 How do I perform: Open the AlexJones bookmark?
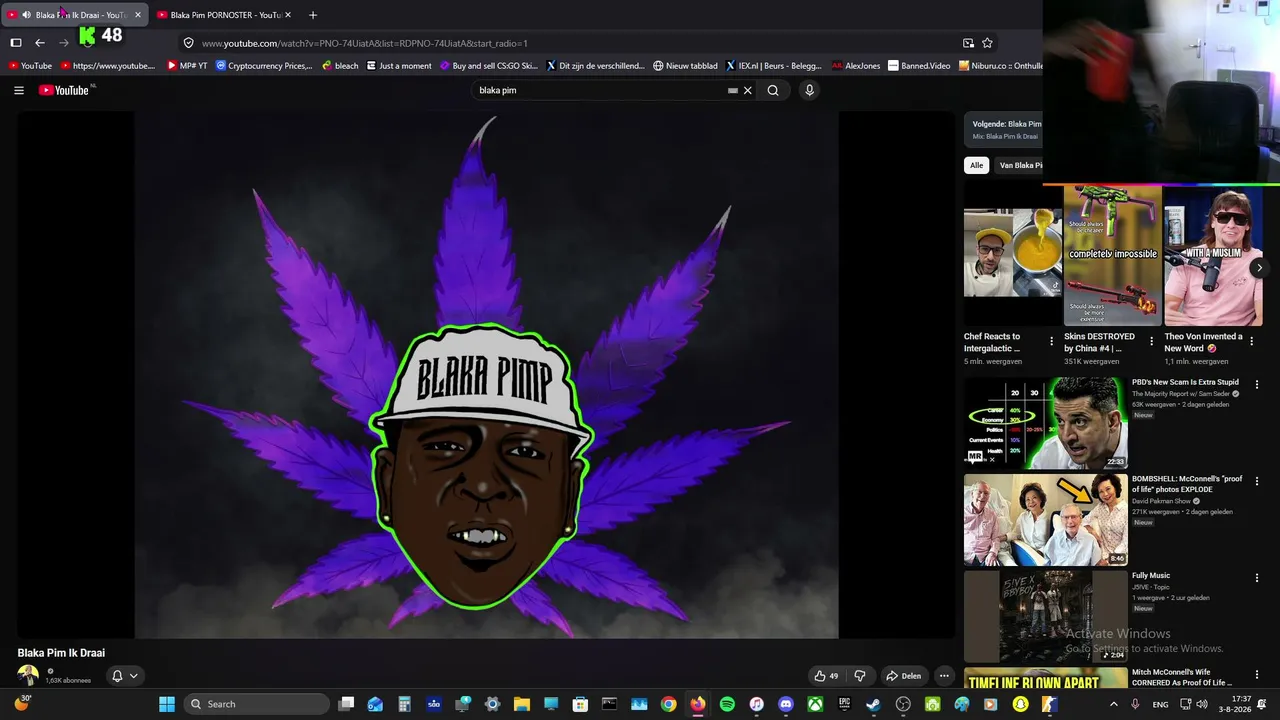click(x=856, y=66)
